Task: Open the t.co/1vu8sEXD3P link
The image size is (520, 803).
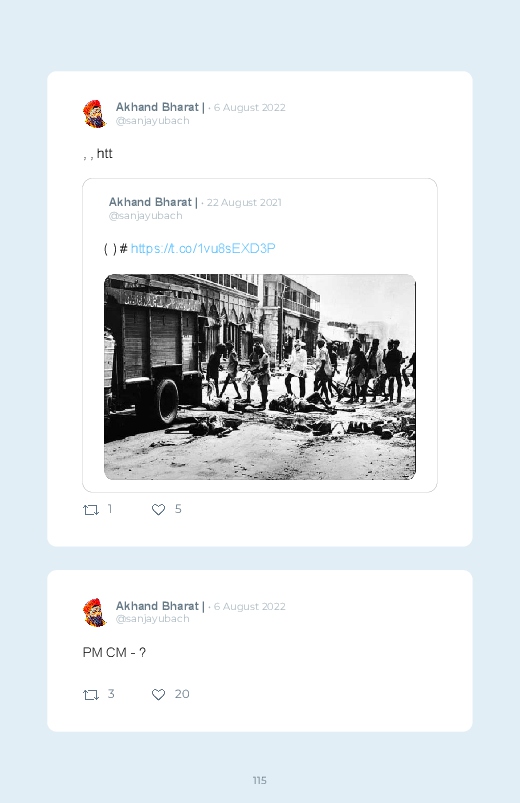Action: click(203, 248)
